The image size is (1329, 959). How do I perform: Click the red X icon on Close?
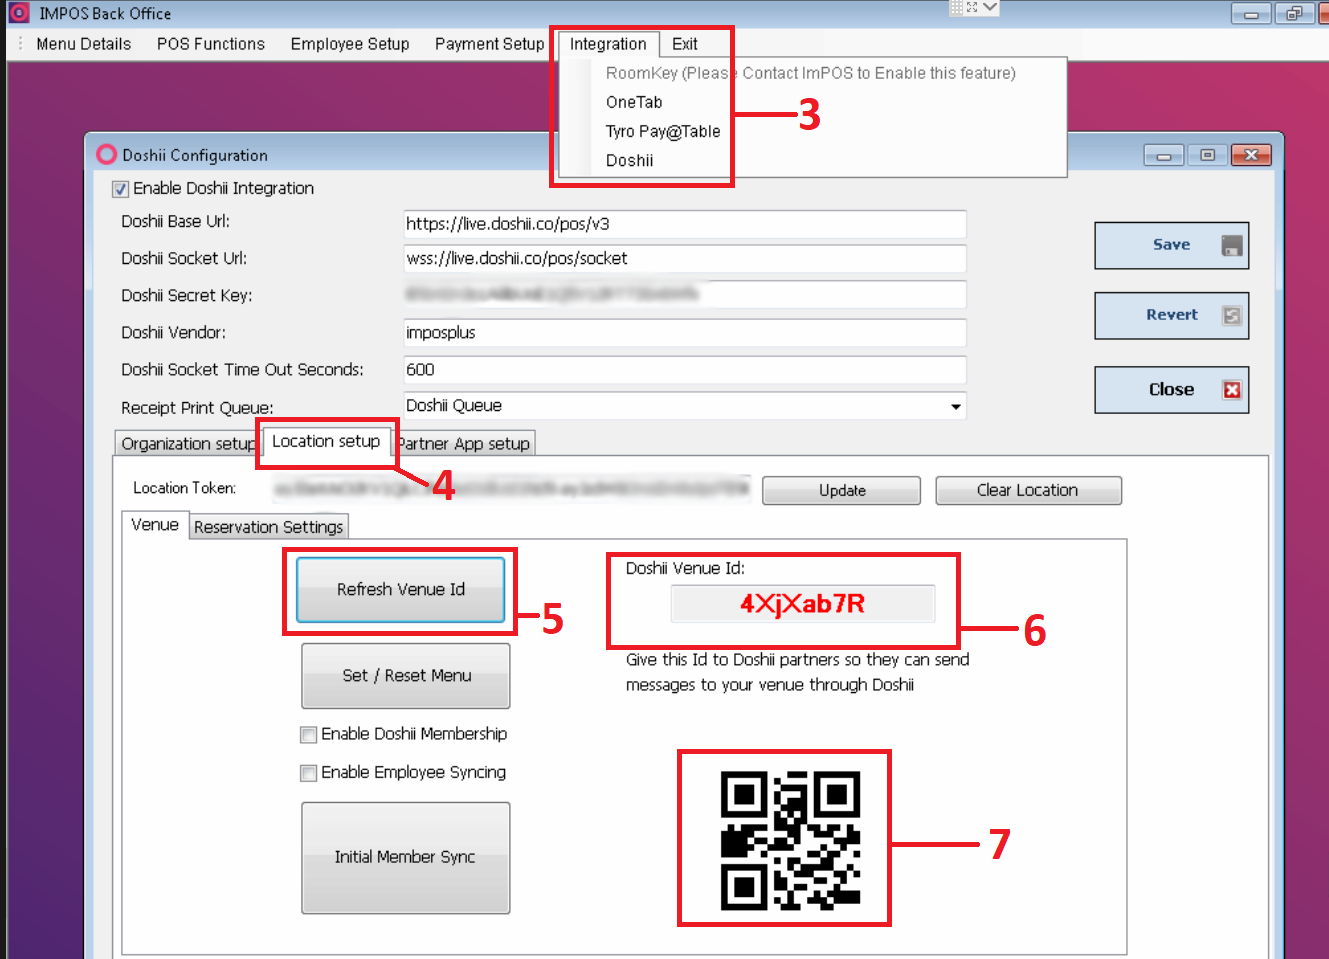(1232, 390)
